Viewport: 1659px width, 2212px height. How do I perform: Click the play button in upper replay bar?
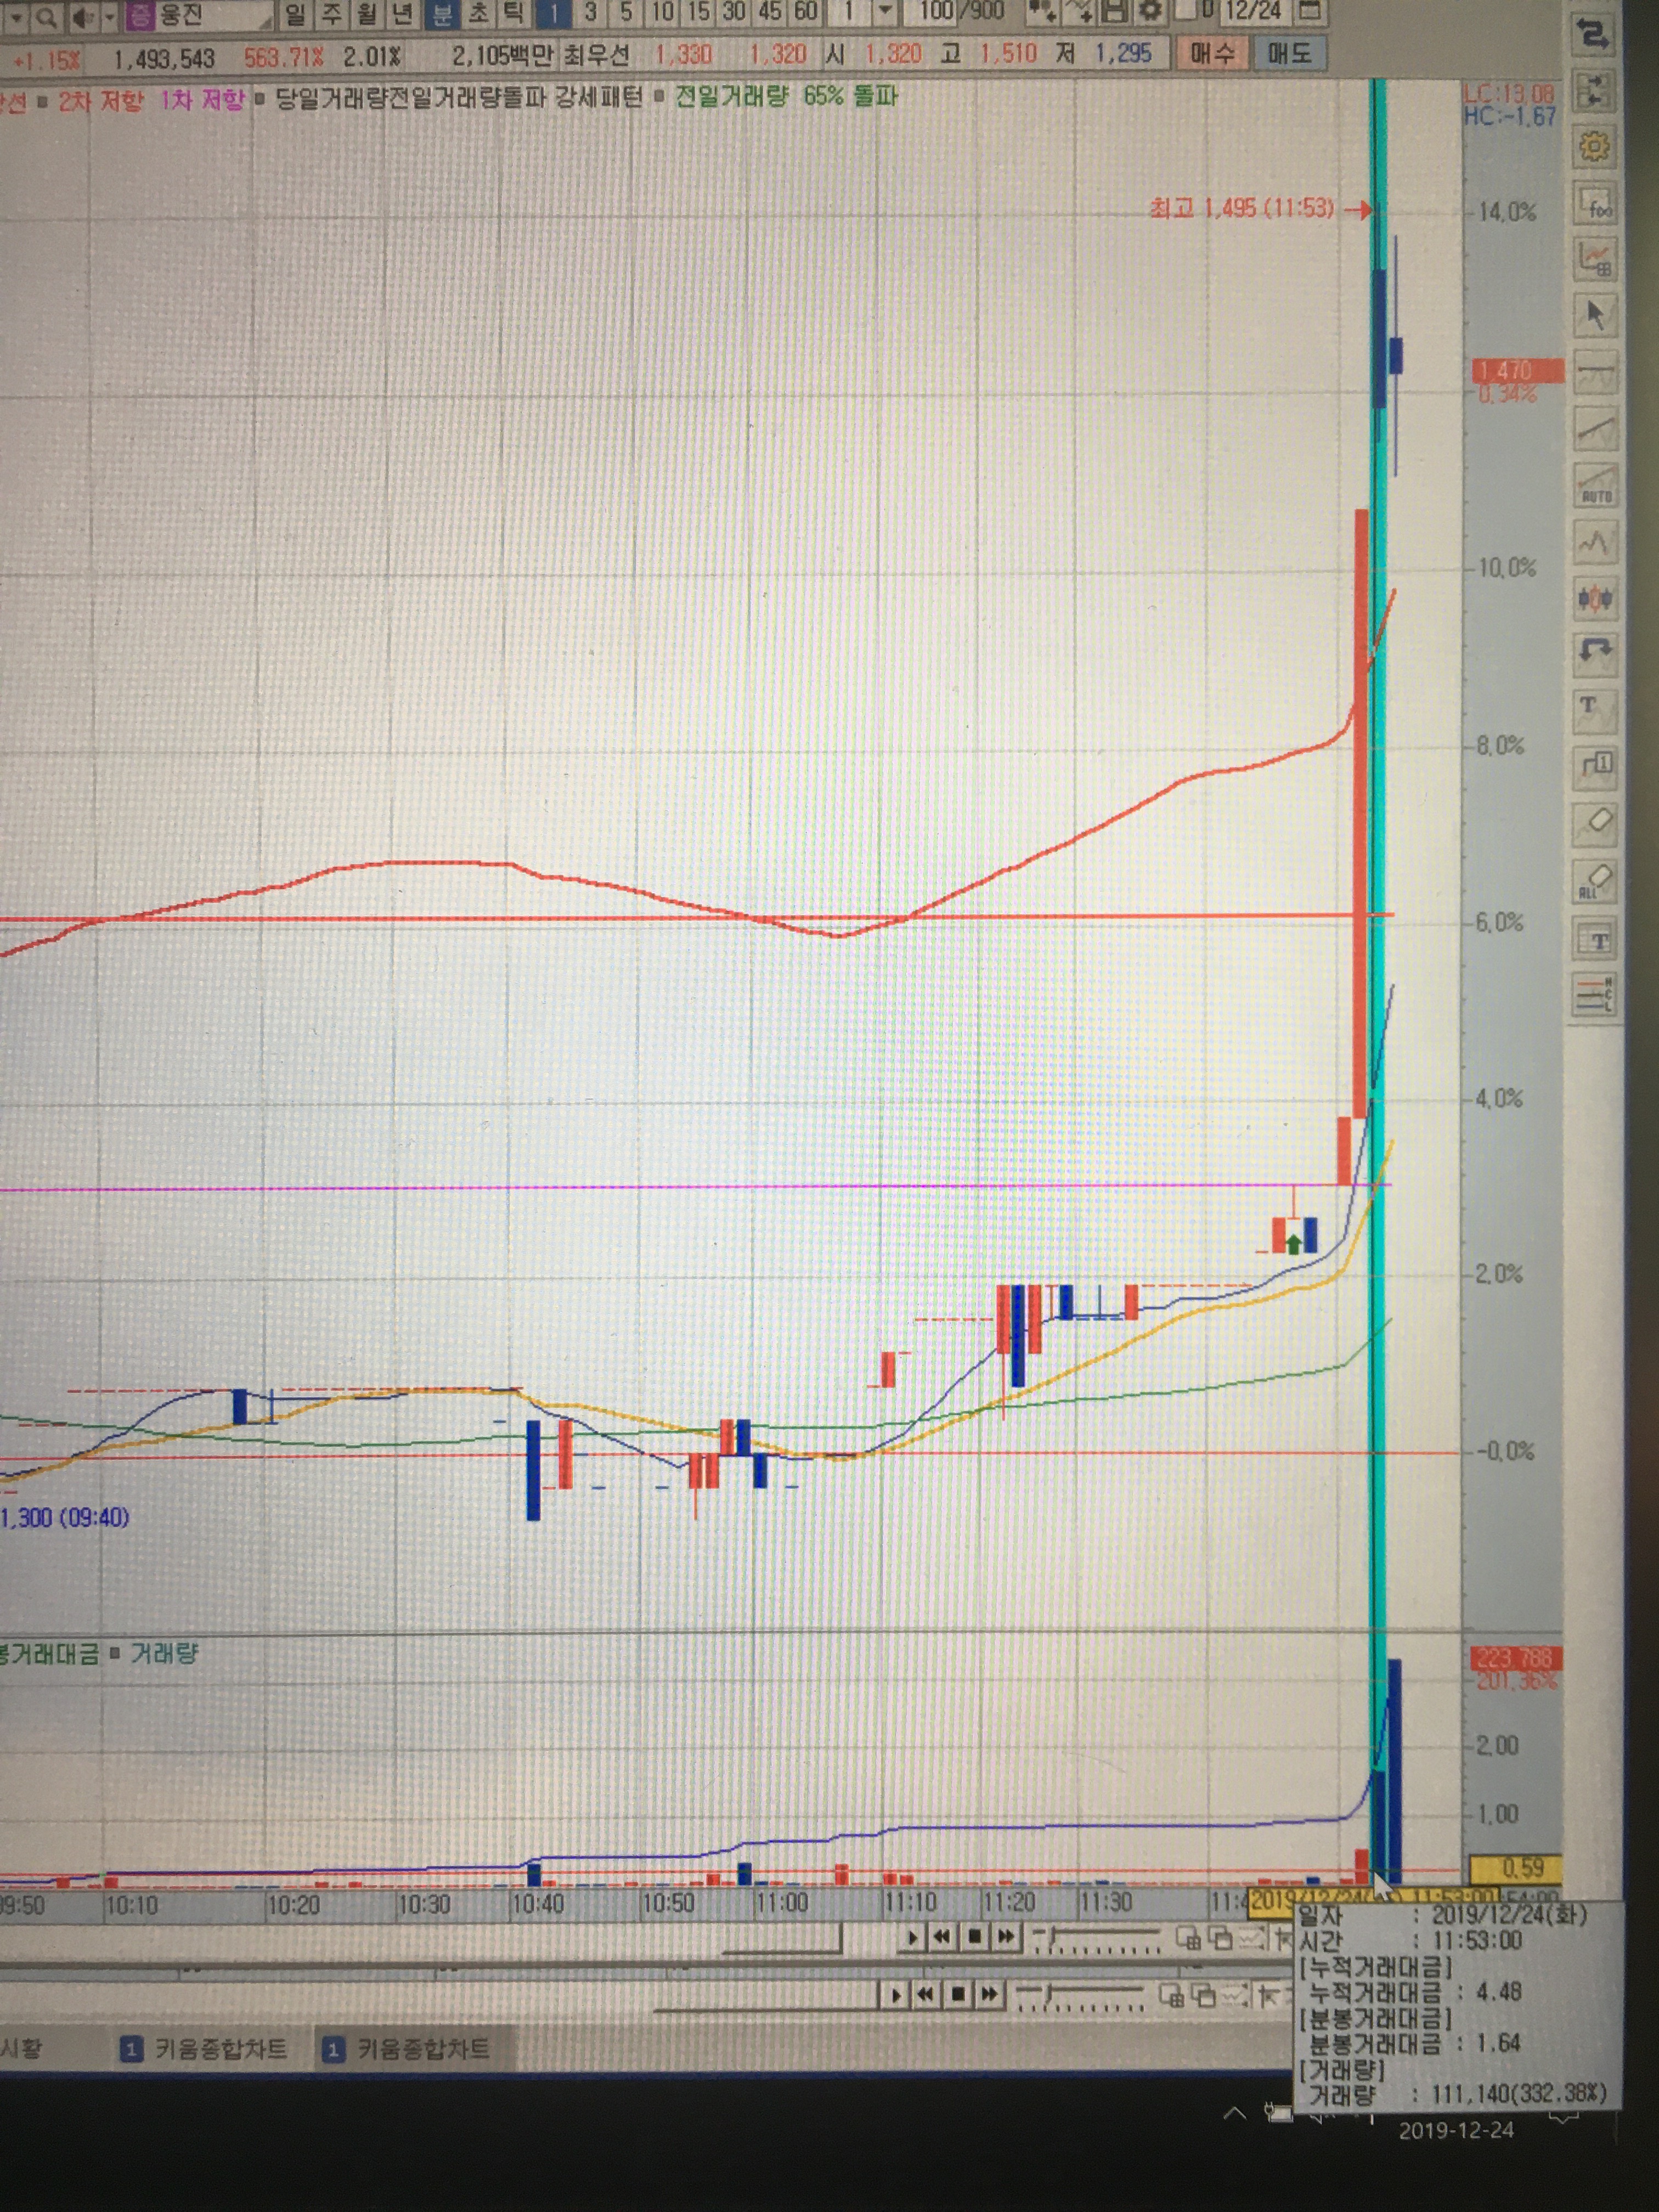coord(911,1938)
